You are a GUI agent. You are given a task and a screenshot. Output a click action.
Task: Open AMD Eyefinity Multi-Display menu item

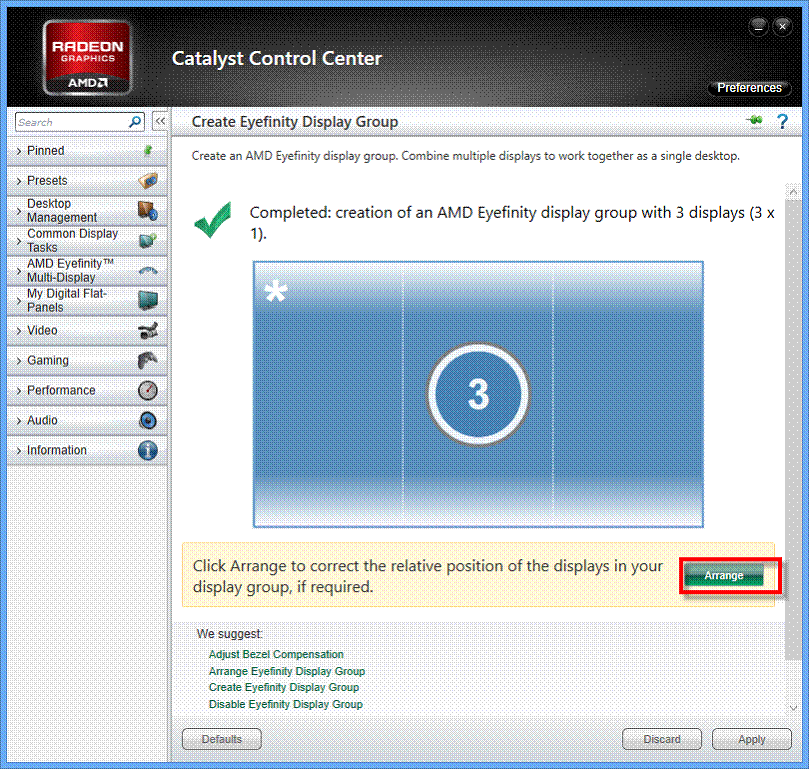click(x=87, y=271)
